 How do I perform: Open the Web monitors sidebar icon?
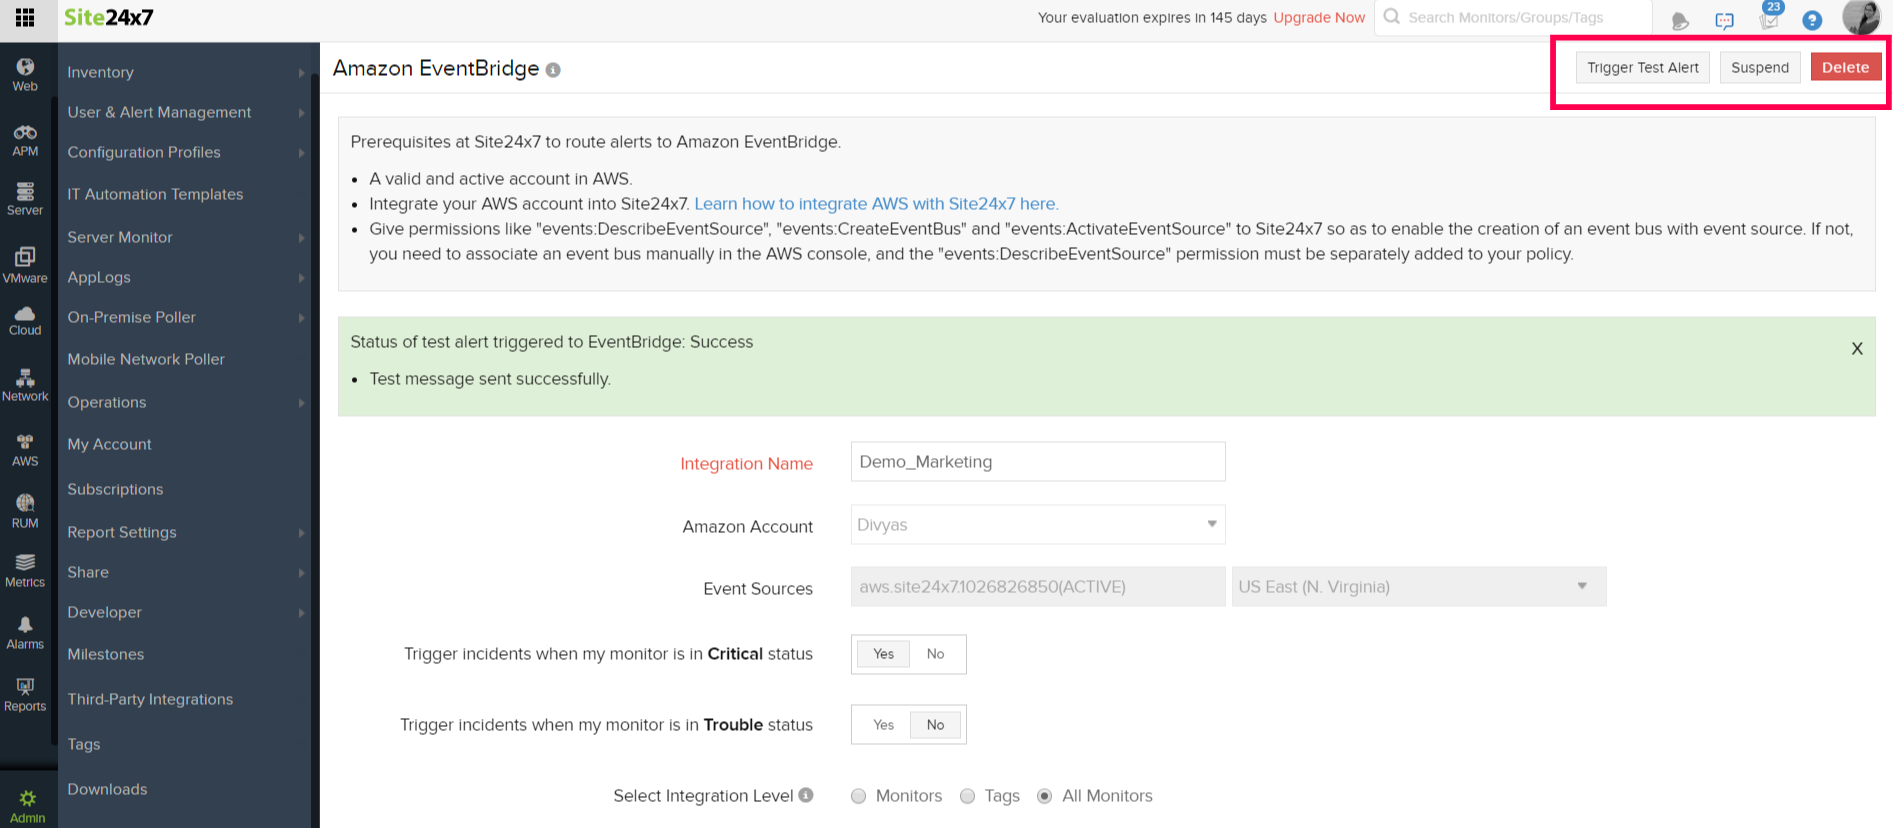point(25,73)
